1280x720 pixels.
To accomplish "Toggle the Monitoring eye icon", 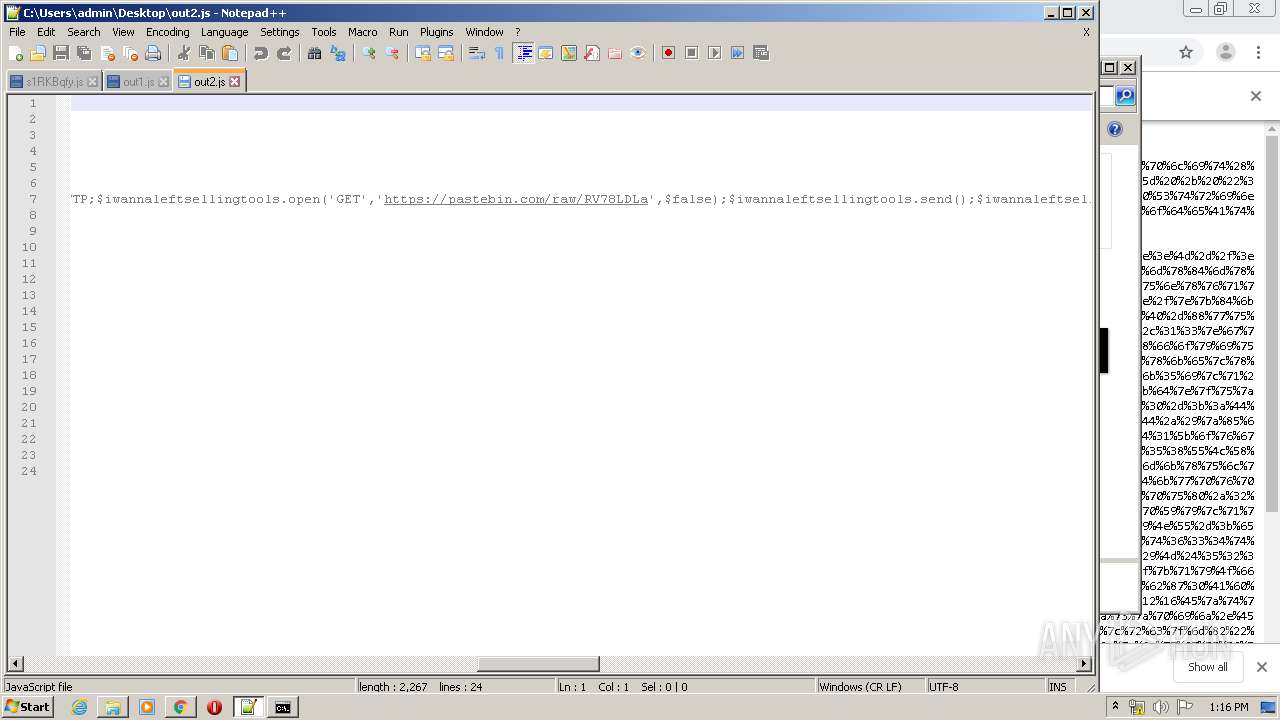I will pos(638,53).
